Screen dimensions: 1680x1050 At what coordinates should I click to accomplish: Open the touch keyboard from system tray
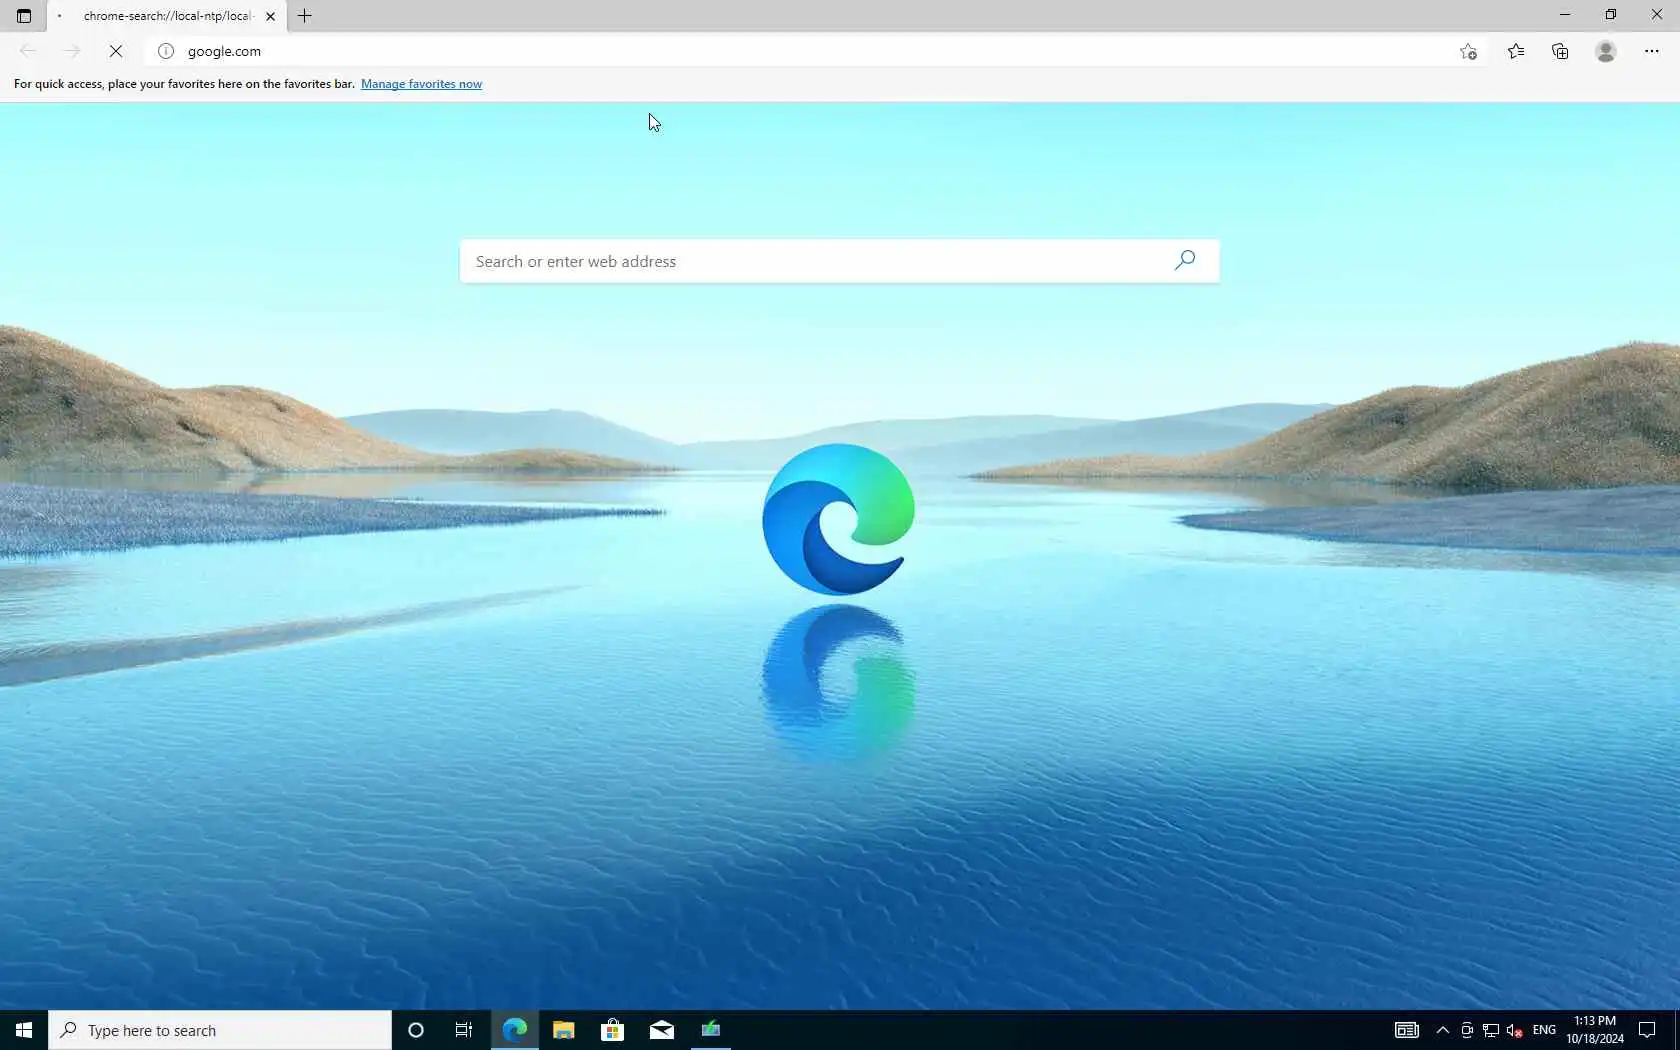(x=1406, y=1030)
